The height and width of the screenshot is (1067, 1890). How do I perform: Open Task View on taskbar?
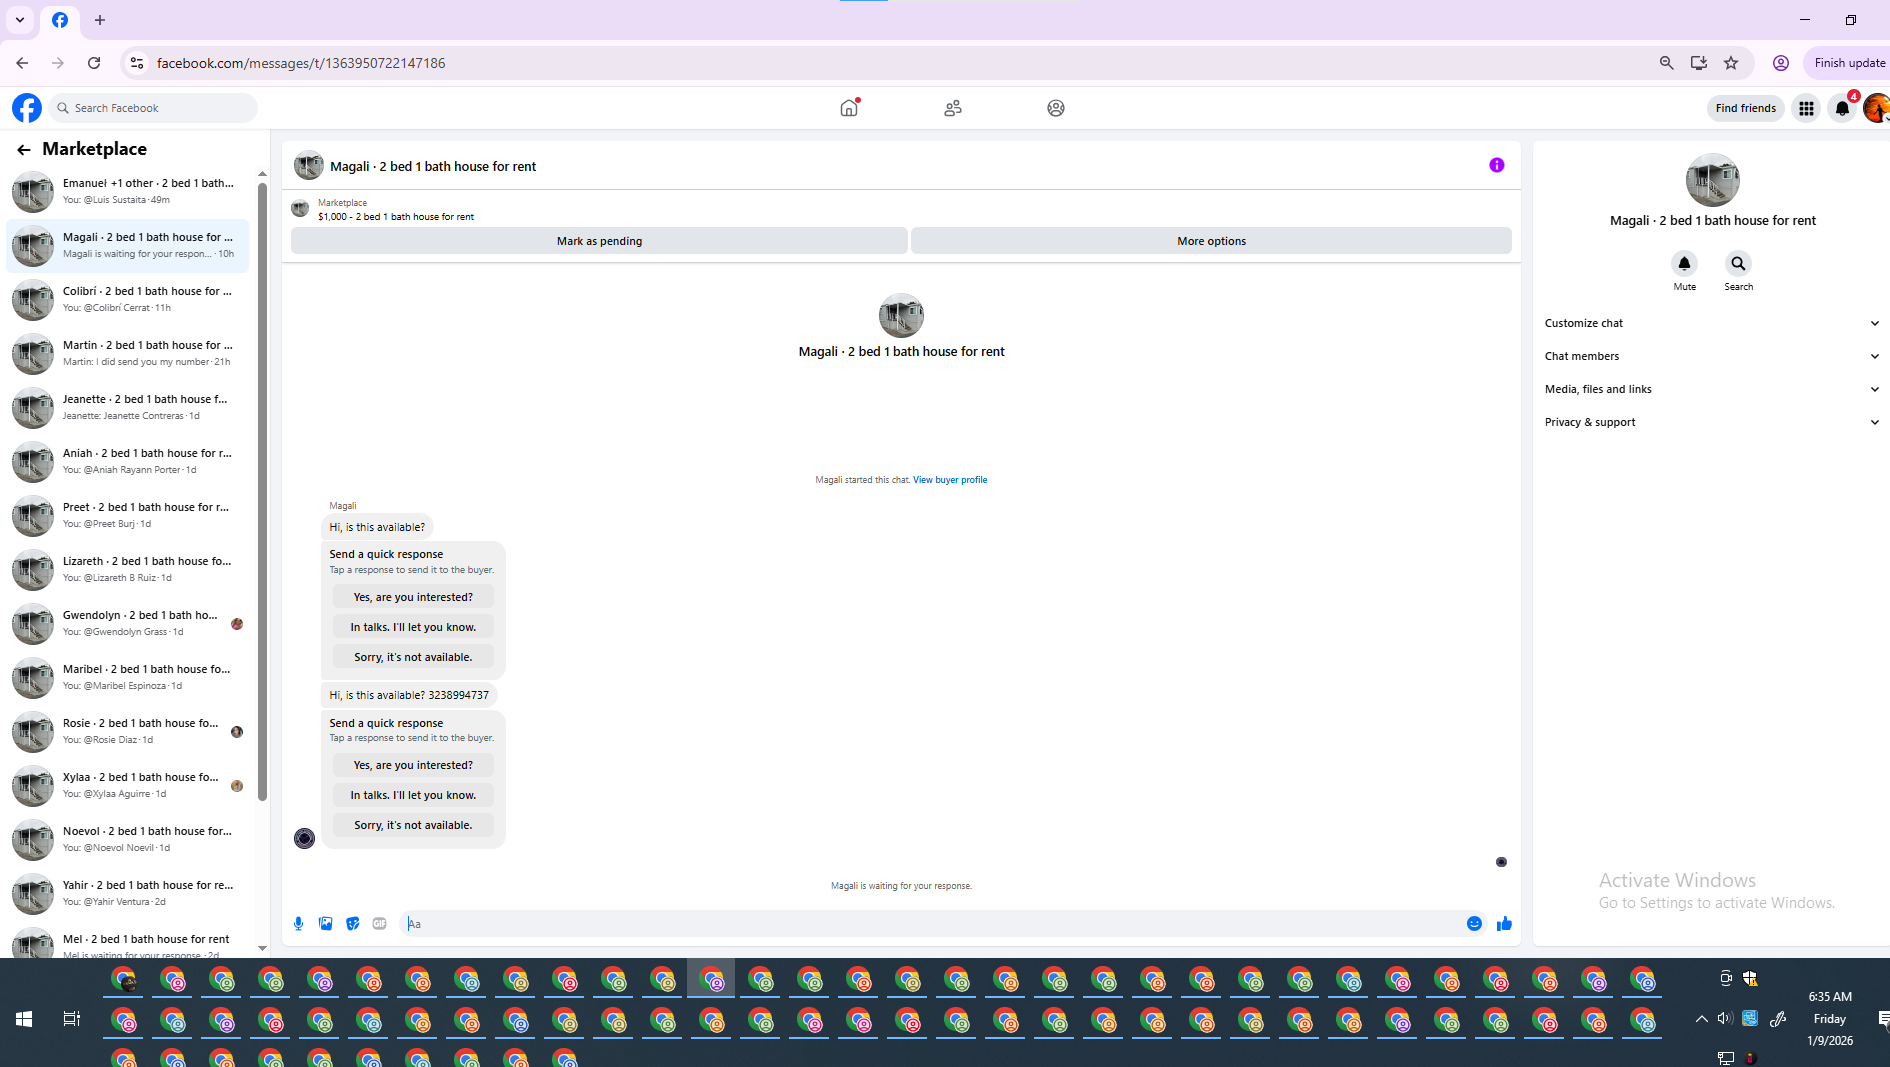pos(71,1019)
